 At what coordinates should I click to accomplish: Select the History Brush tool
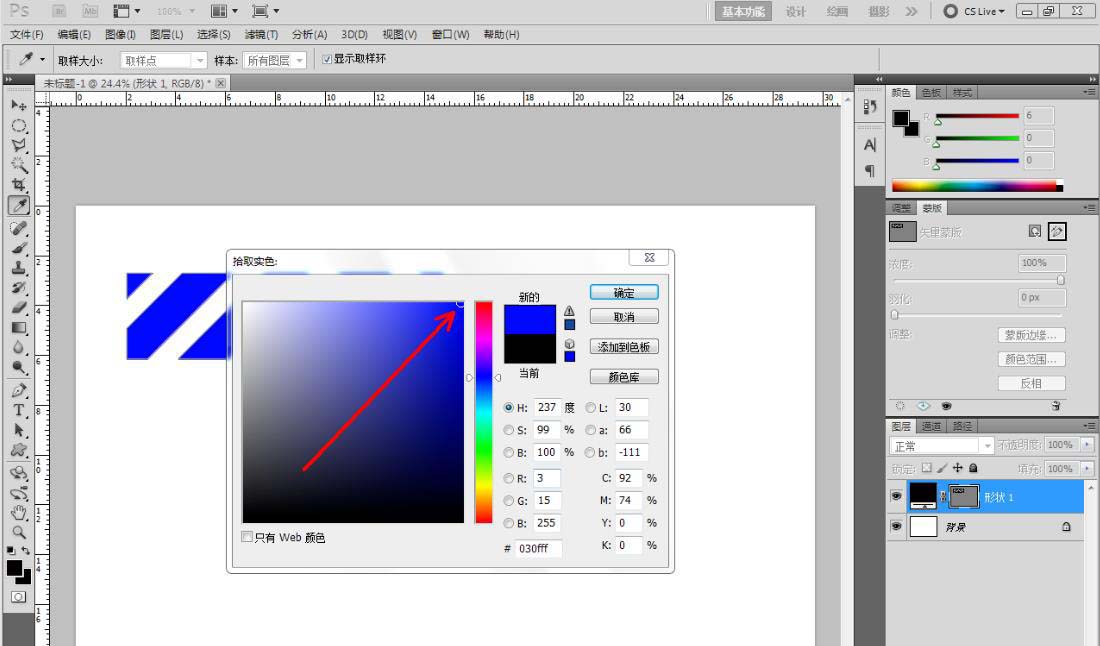[18, 288]
